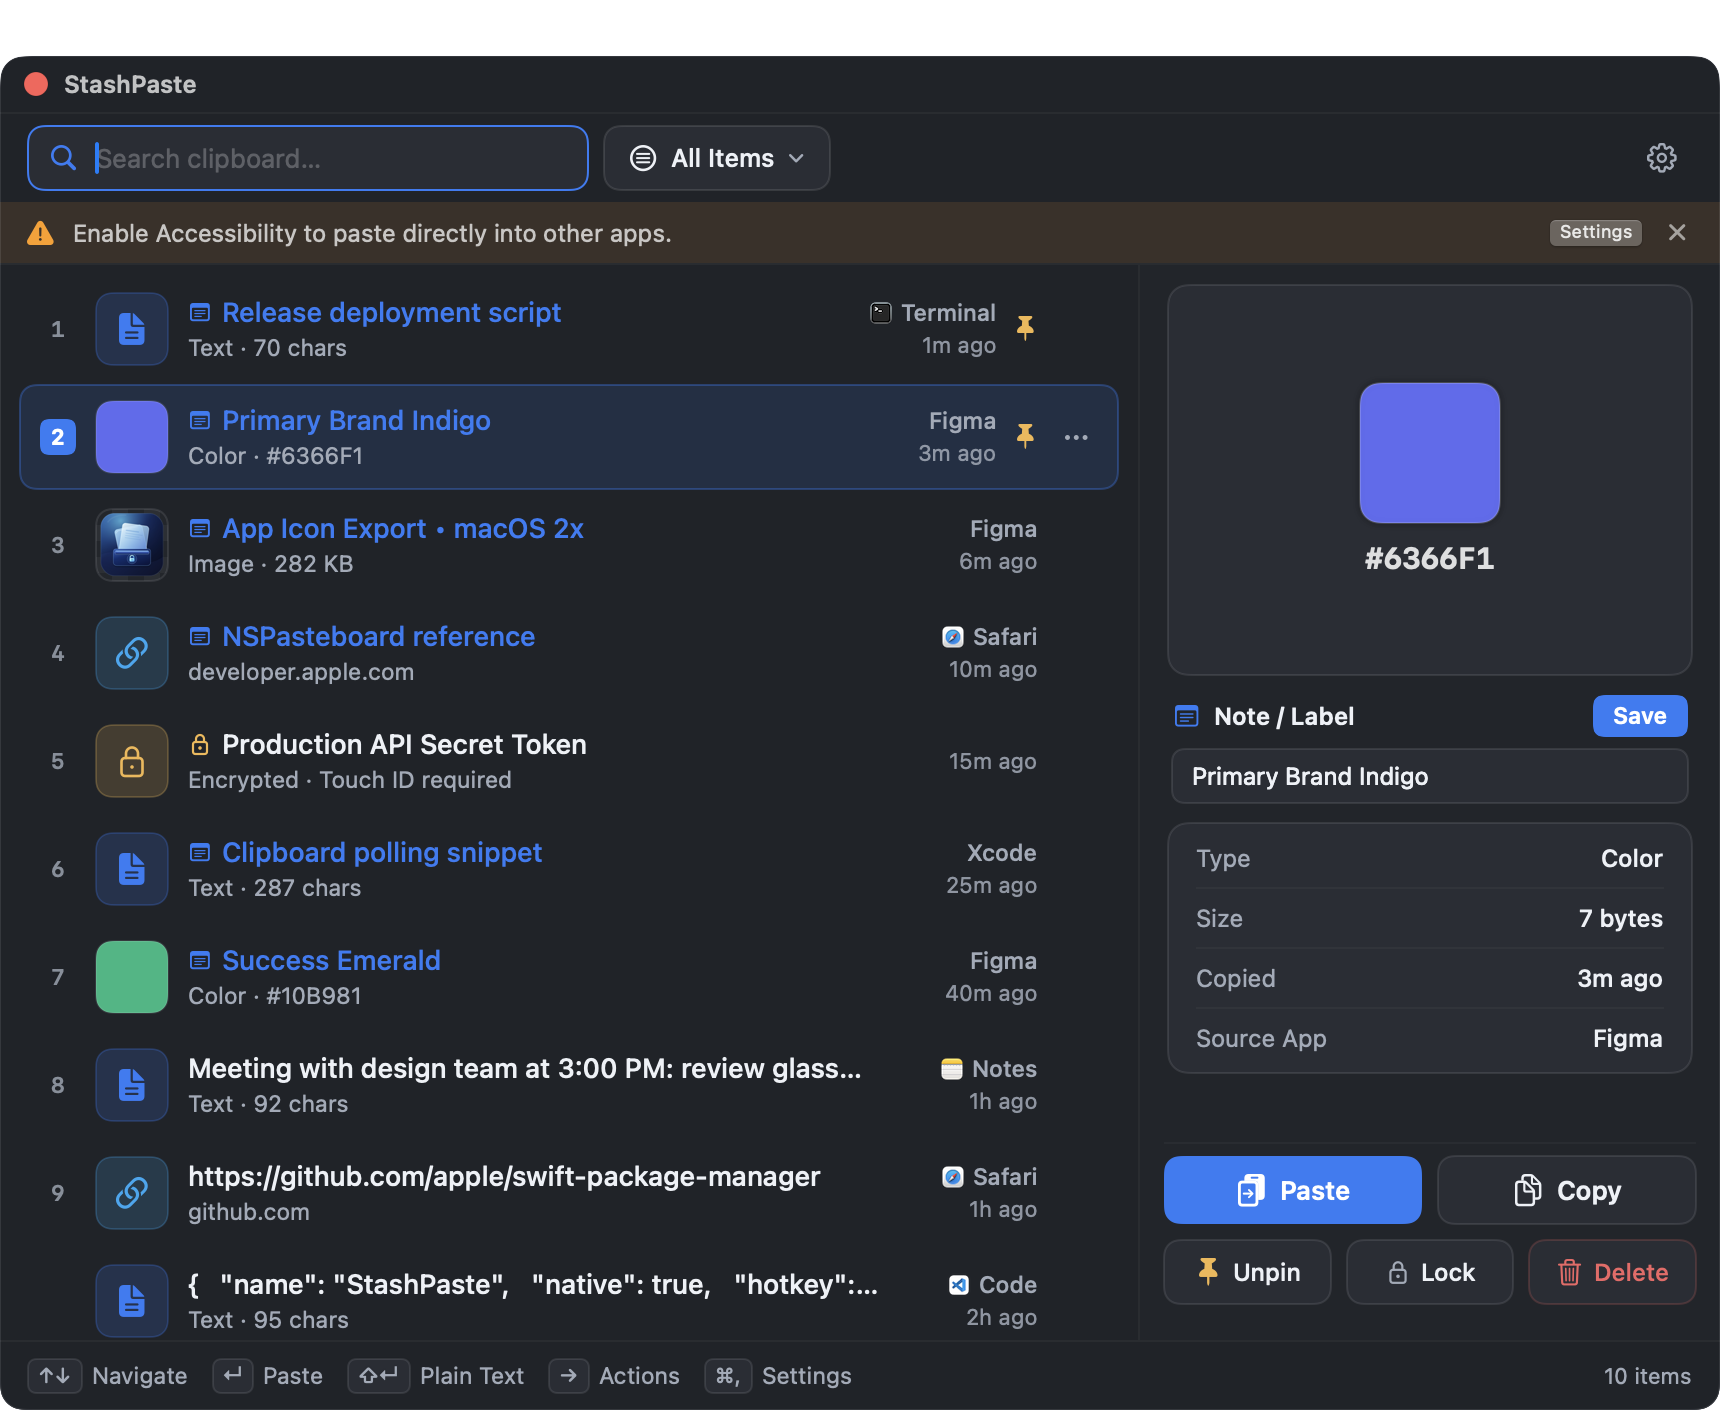Click the "7 bytes" size value
This screenshot has width=1720, height=1410.
(x=1620, y=918)
